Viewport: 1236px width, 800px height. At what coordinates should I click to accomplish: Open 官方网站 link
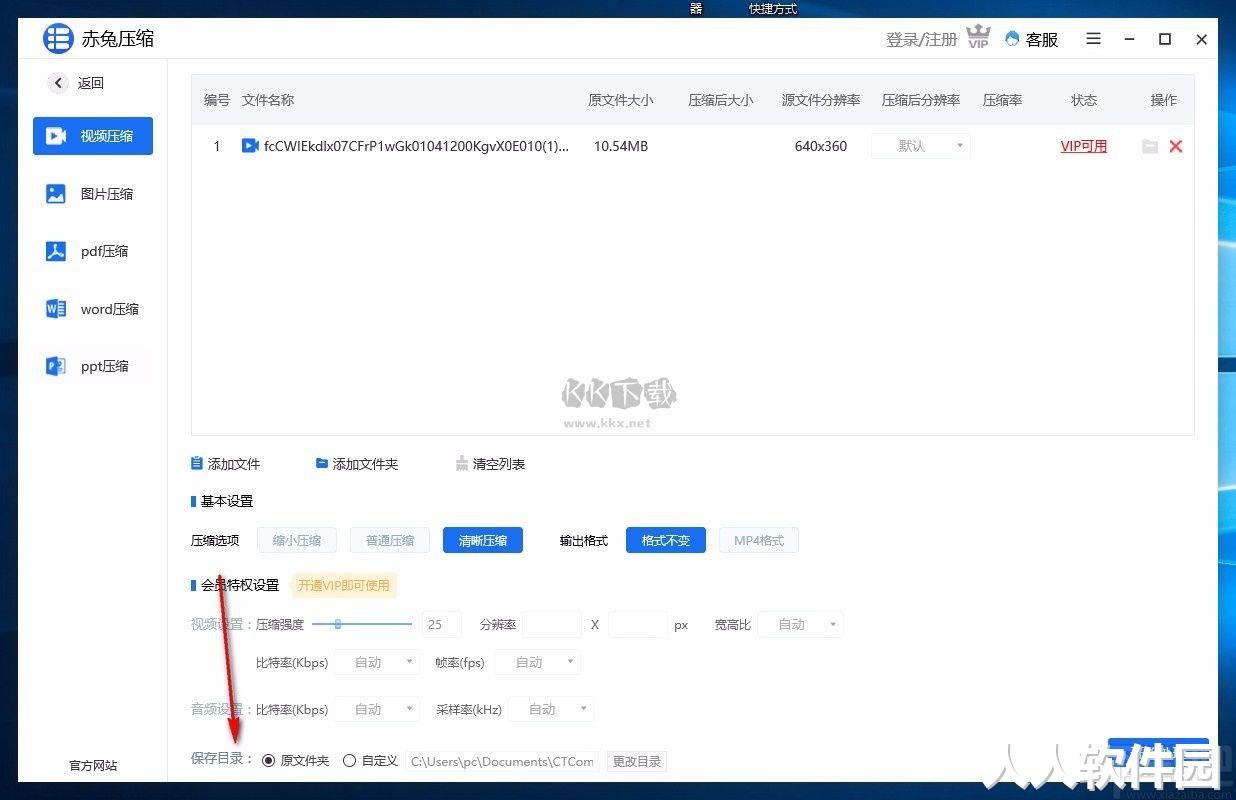click(93, 765)
